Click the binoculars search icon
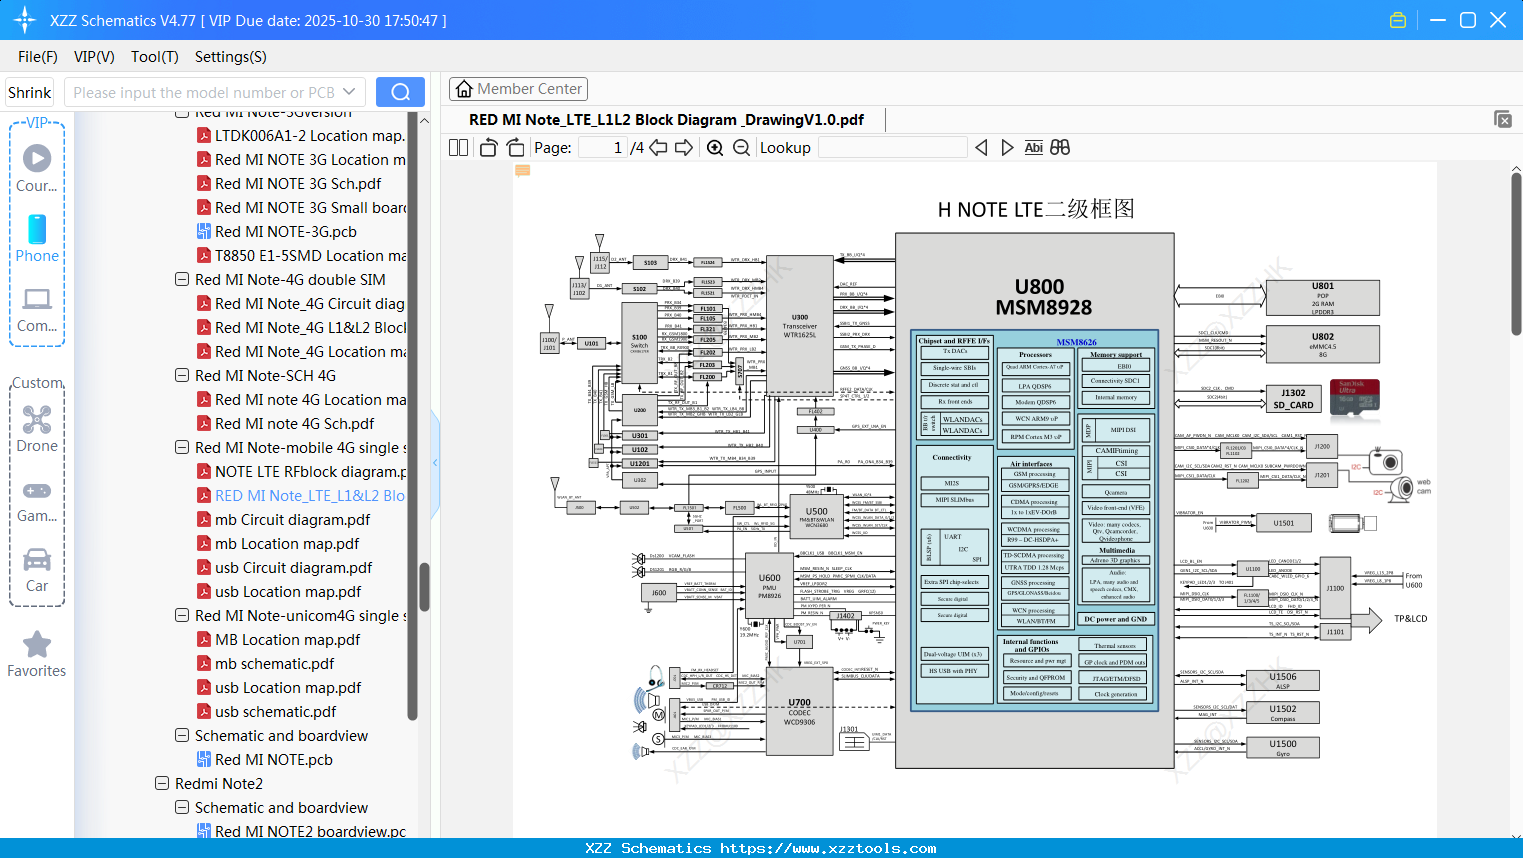Image resolution: width=1523 pixels, height=858 pixels. click(1060, 148)
